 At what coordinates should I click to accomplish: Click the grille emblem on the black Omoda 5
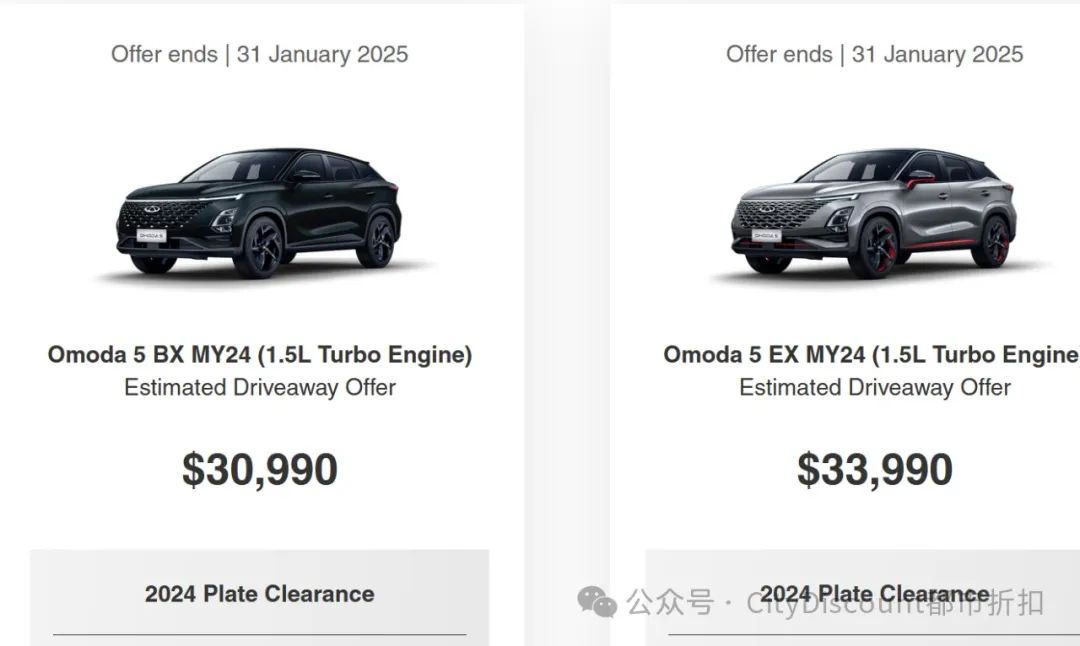(153, 211)
